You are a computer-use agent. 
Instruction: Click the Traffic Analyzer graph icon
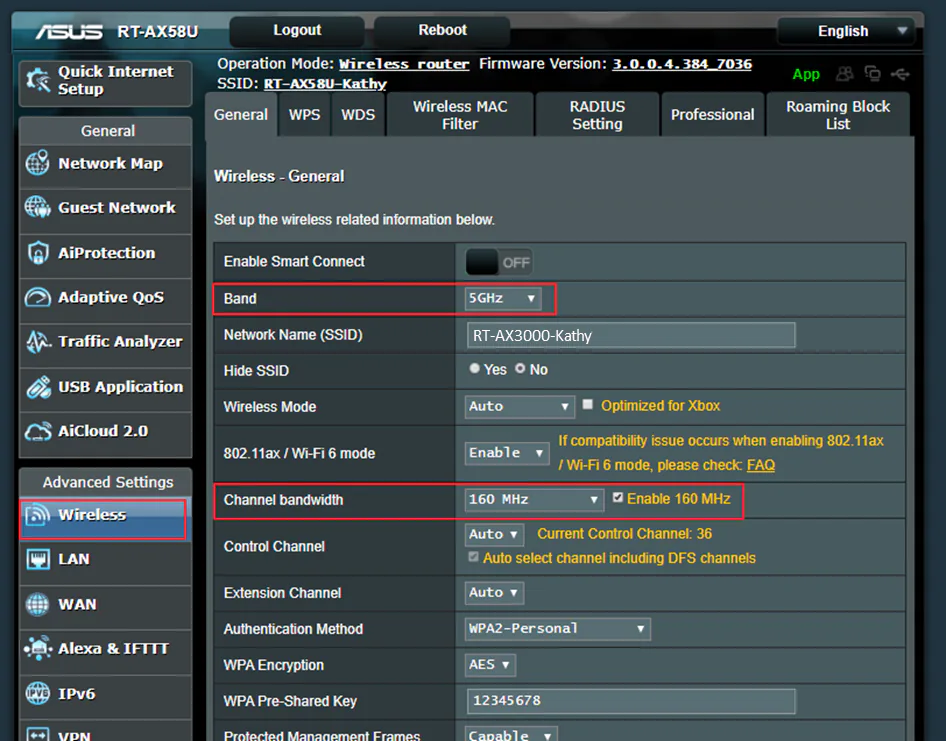[38, 342]
